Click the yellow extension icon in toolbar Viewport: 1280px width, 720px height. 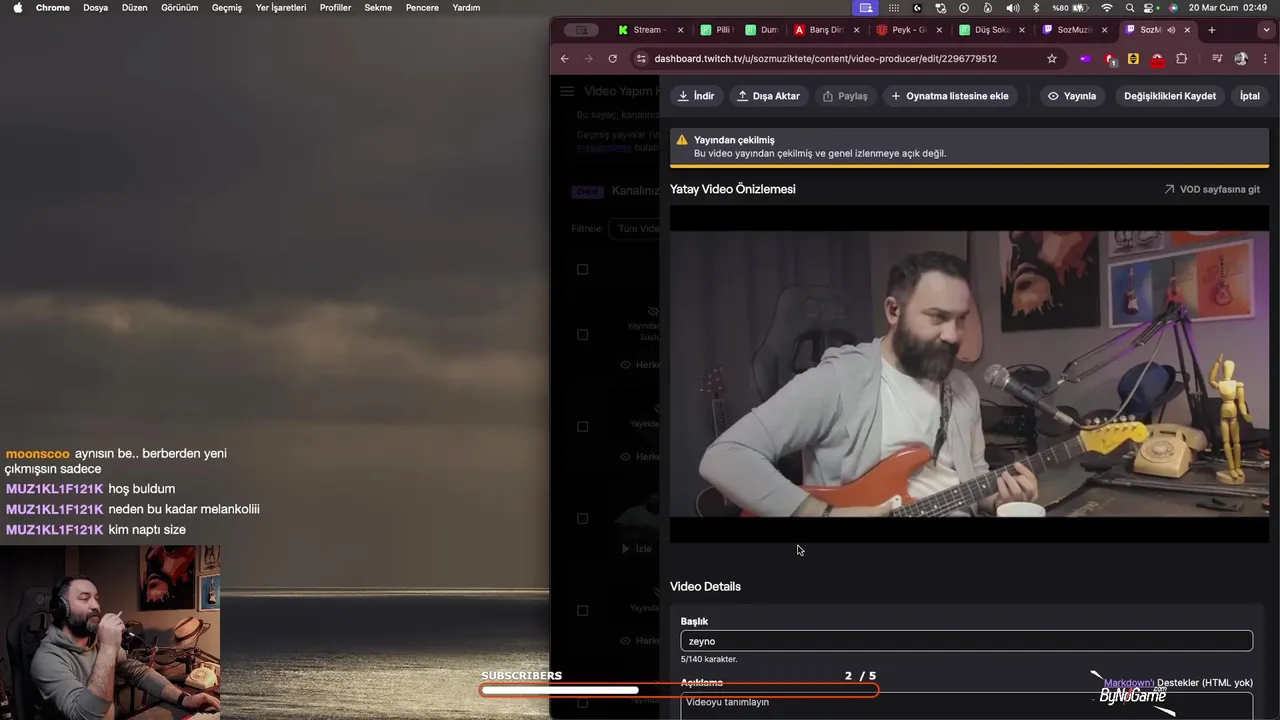pos(1133,59)
